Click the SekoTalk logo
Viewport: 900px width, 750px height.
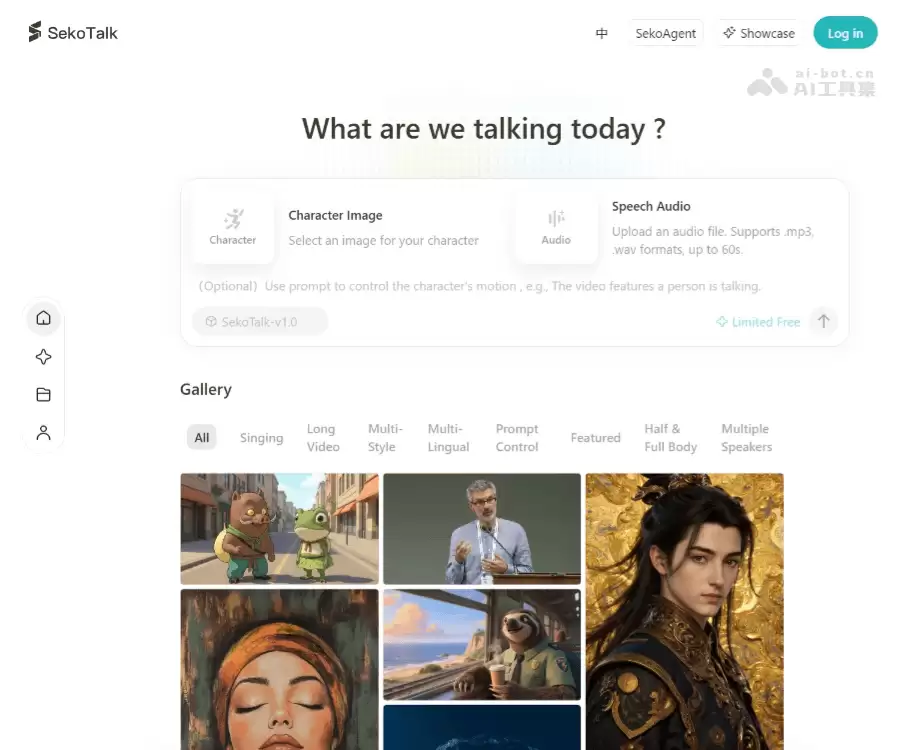(73, 33)
